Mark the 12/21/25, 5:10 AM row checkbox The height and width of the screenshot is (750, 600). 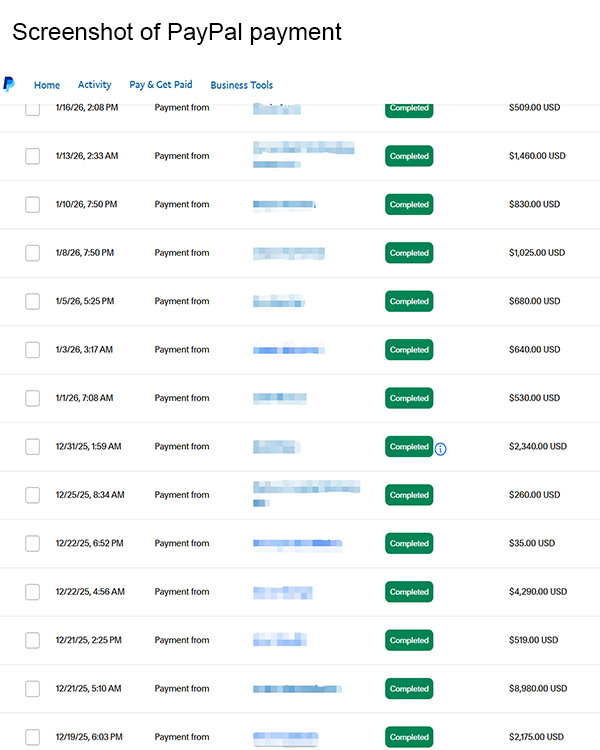(33, 689)
